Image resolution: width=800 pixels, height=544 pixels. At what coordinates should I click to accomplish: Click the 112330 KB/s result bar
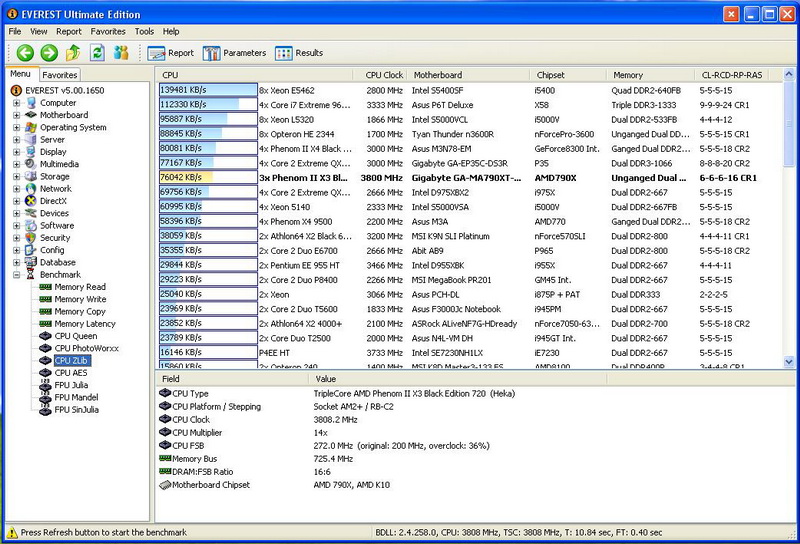(208, 105)
